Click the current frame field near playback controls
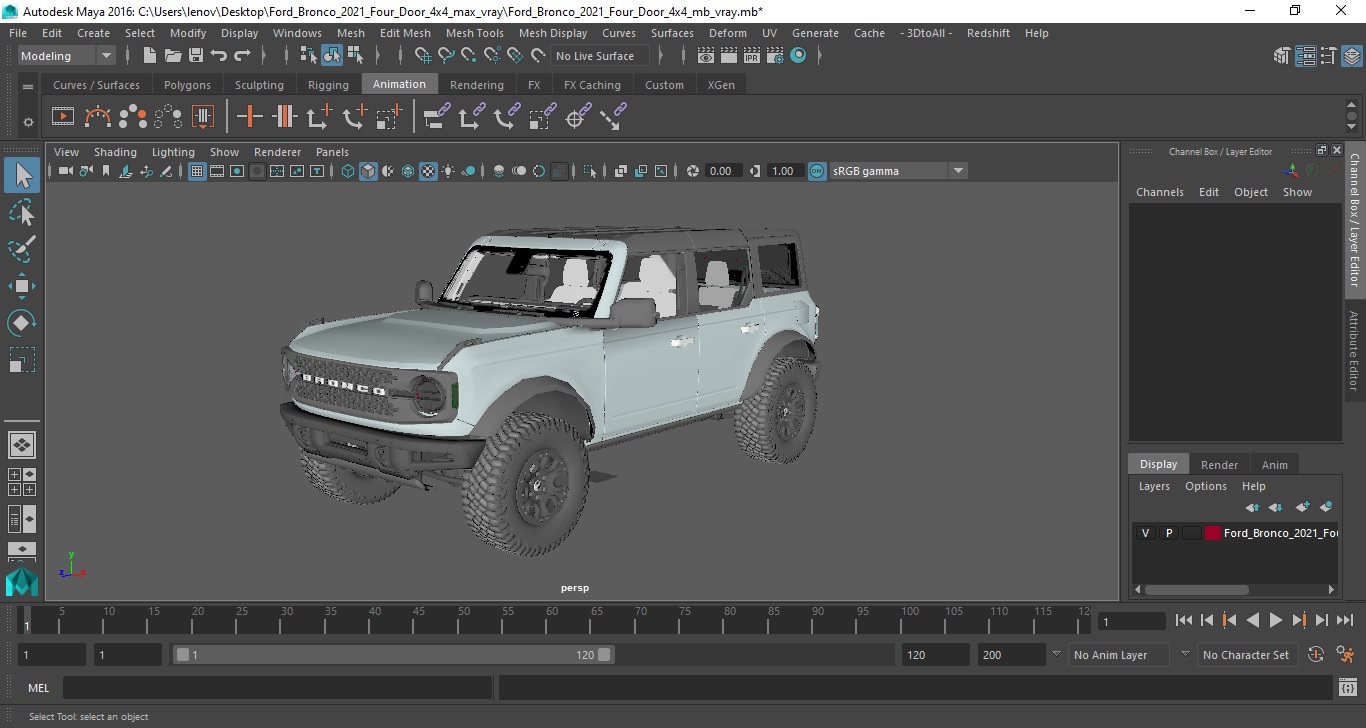This screenshot has width=1366, height=728. point(1131,621)
